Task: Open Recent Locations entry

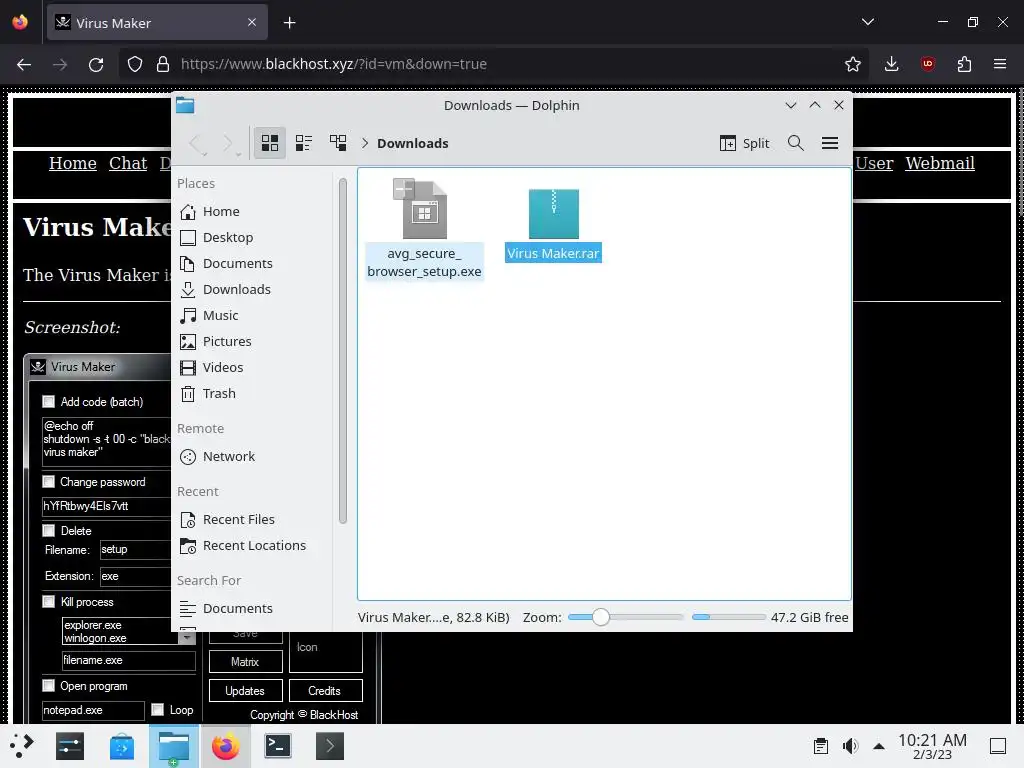Action: 255,546
